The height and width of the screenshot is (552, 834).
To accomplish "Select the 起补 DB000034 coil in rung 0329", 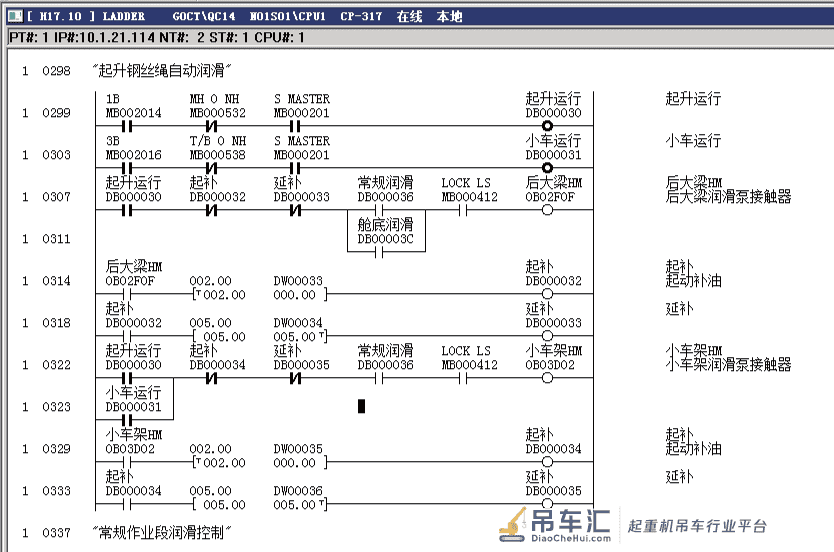I will (x=547, y=462).
